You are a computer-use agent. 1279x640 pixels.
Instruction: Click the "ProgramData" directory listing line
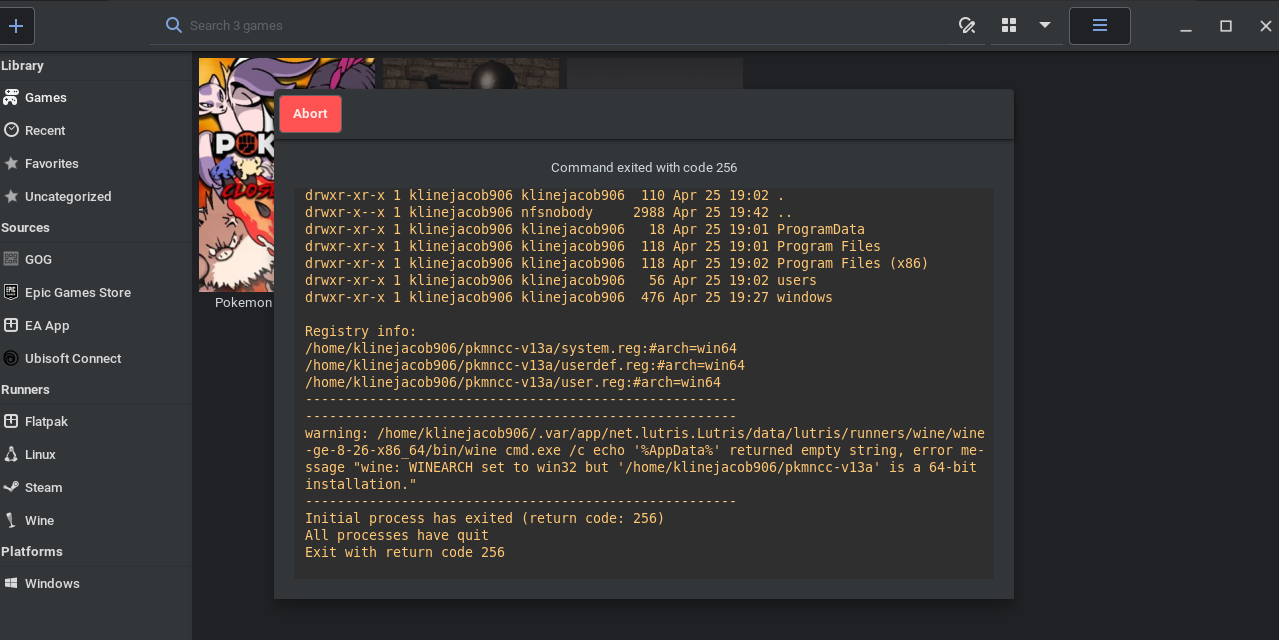(585, 230)
